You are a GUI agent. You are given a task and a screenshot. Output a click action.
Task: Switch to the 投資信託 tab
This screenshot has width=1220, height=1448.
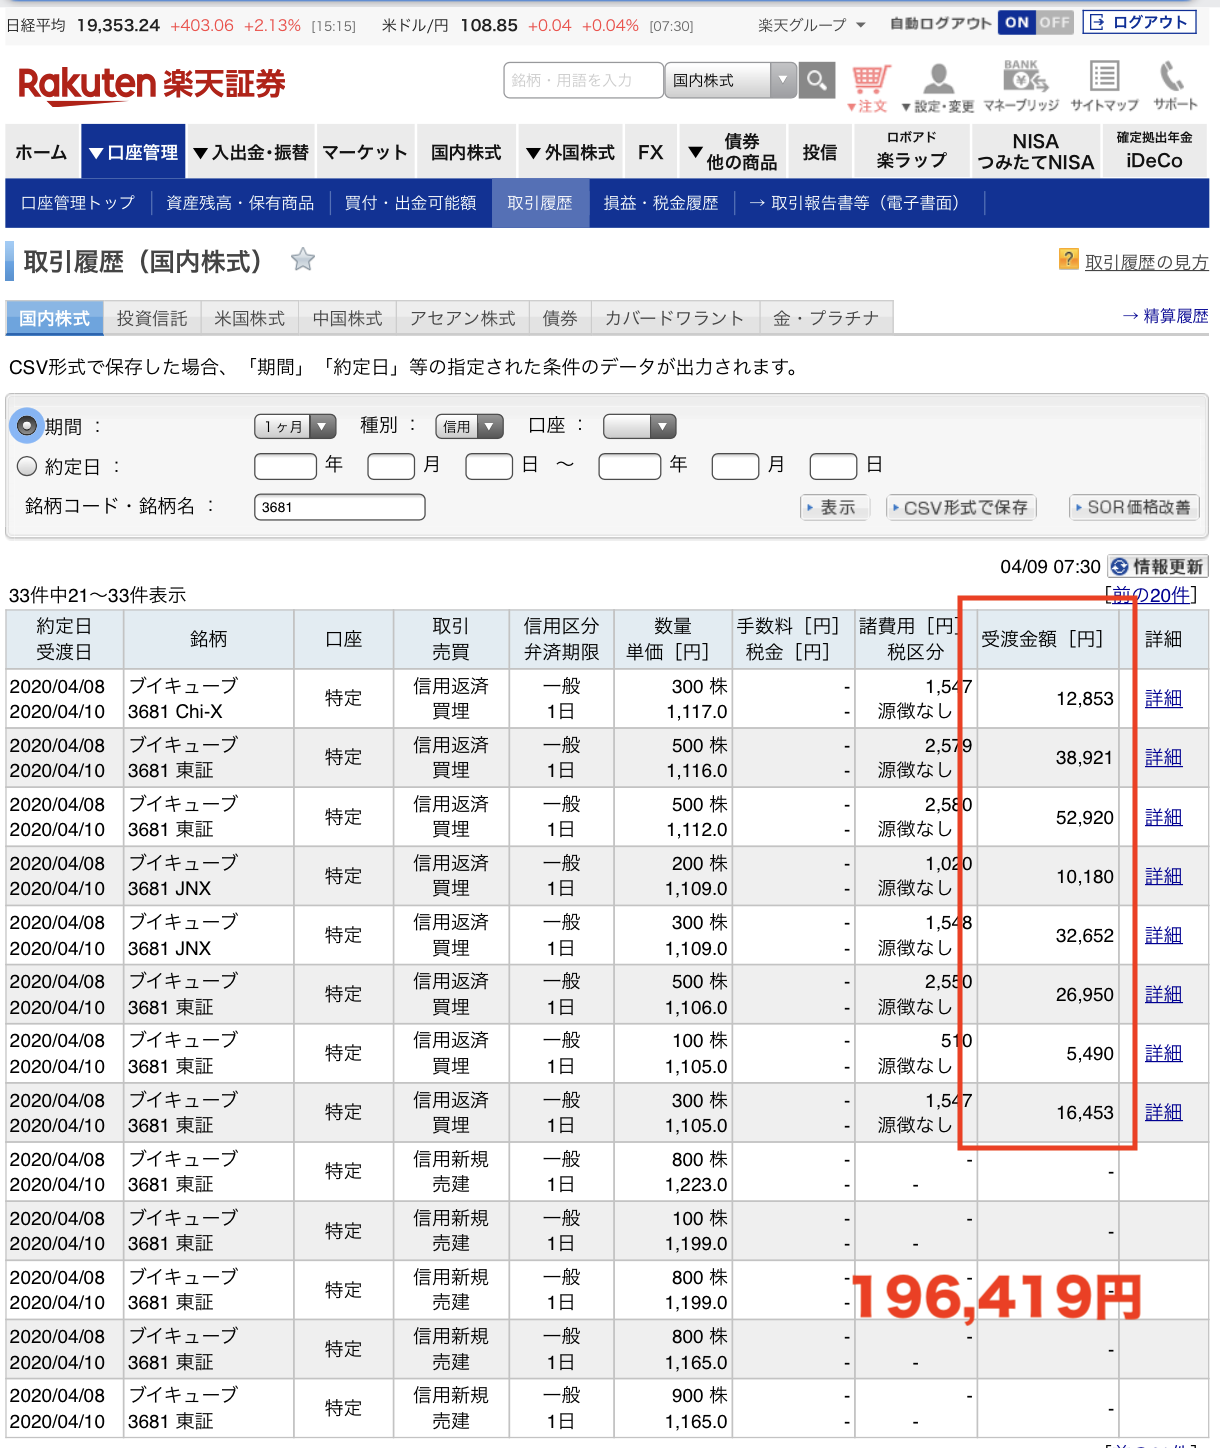pos(152,318)
